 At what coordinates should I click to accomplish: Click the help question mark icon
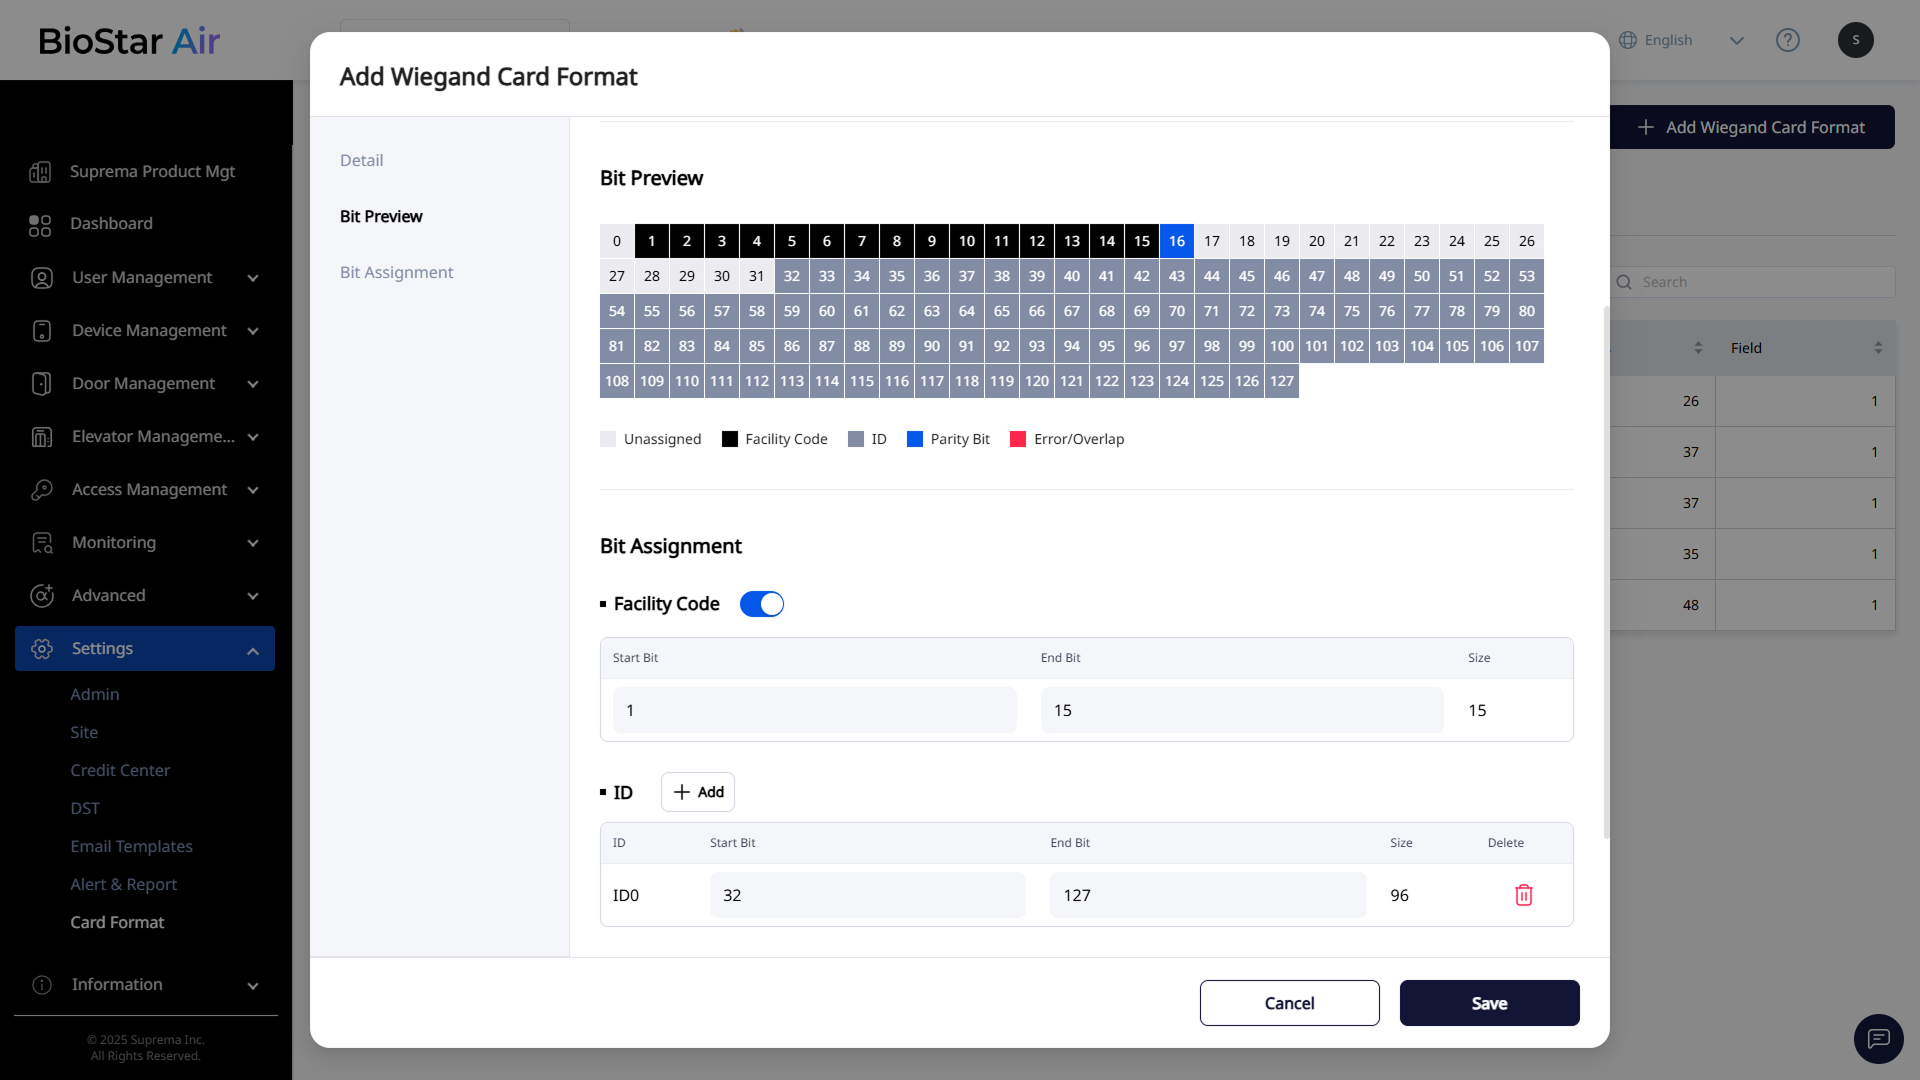[1787, 40]
